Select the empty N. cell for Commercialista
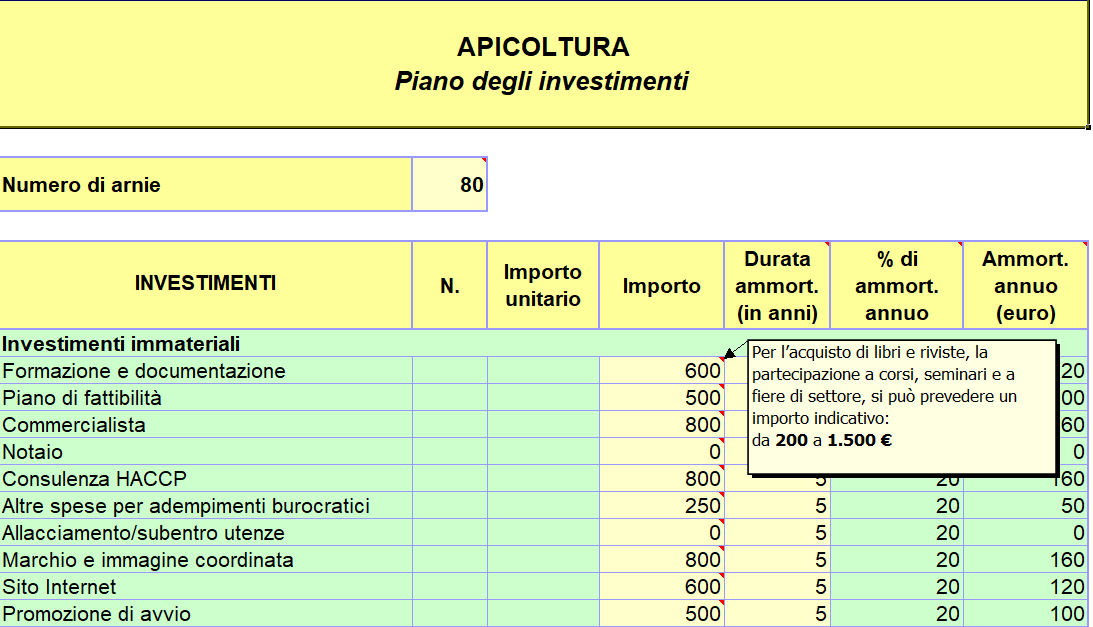The height and width of the screenshot is (627, 1093). pos(450,425)
